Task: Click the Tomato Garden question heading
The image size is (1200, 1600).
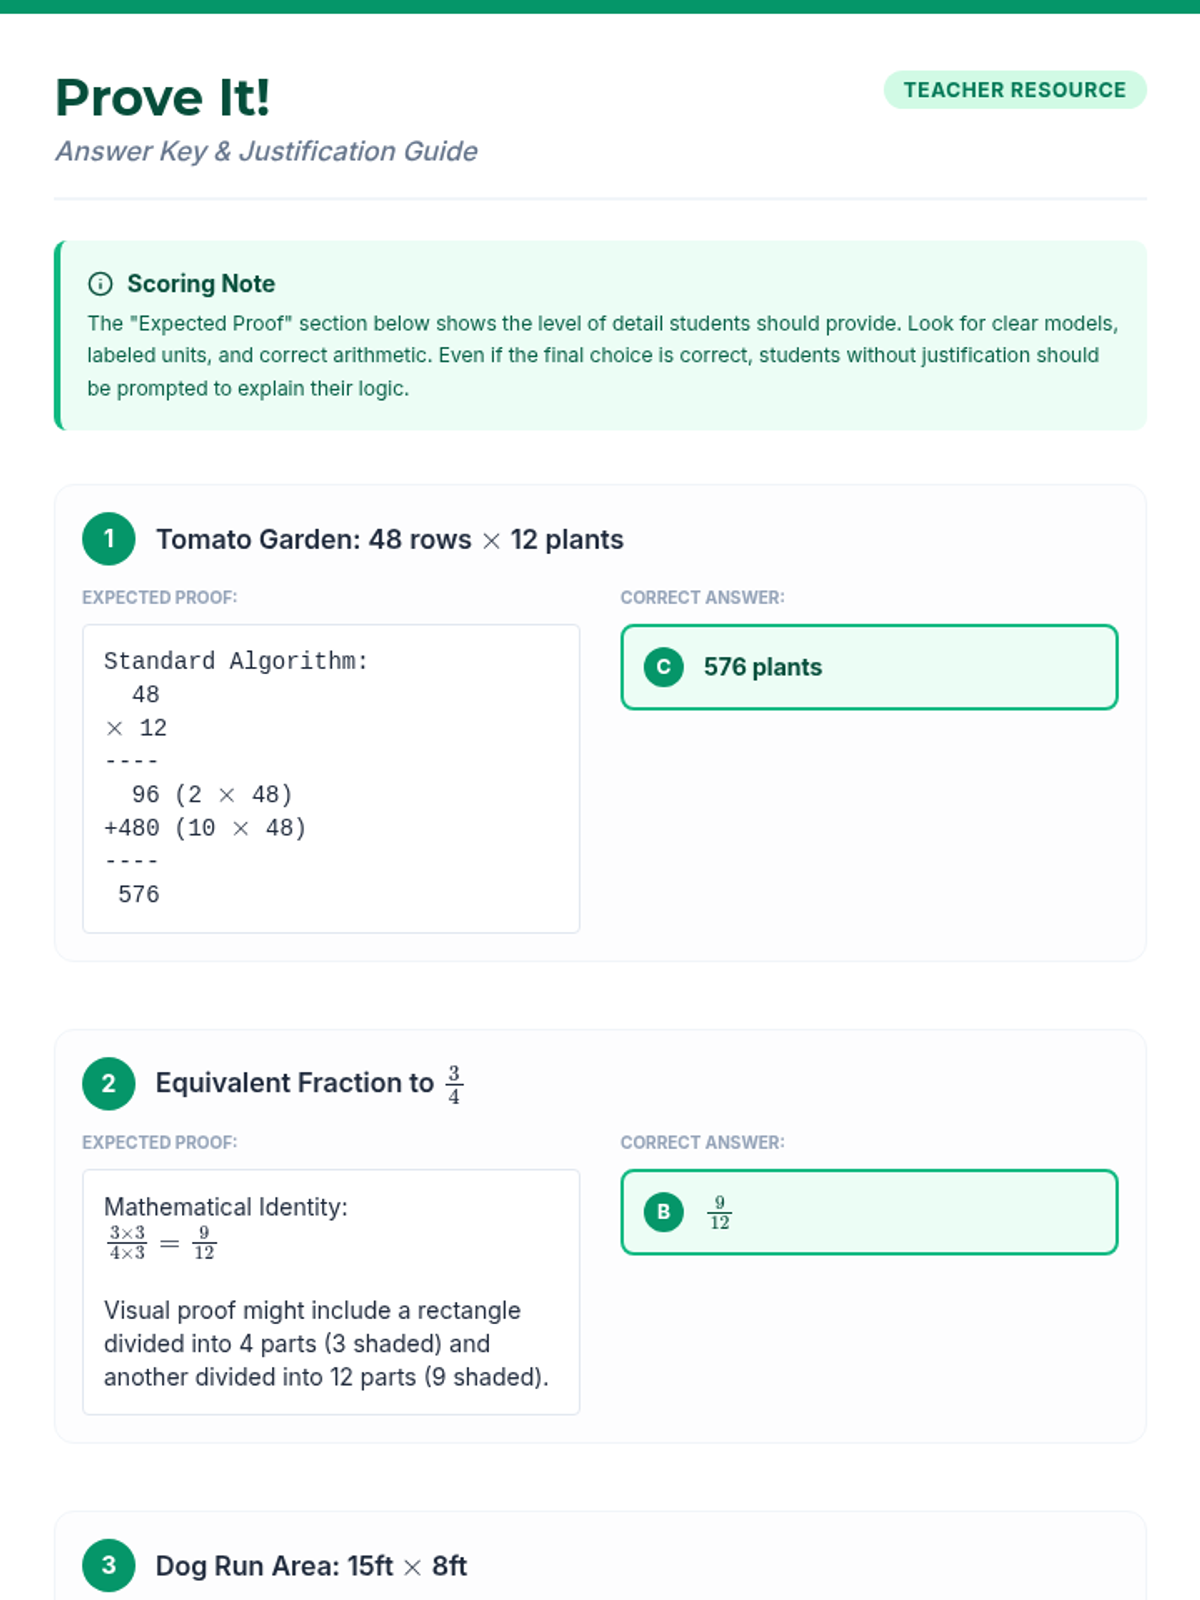Action: (x=389, y=540)
